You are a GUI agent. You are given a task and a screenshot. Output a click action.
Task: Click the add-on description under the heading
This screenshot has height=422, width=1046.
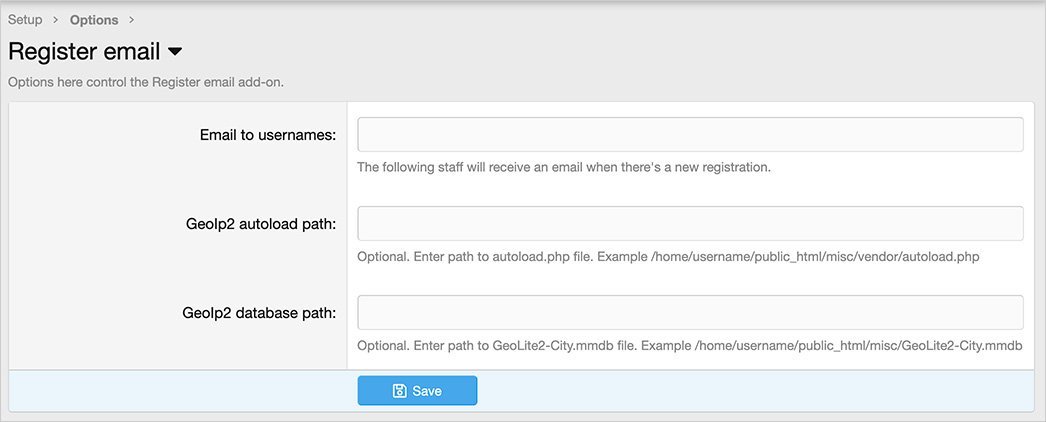[146, 84]
